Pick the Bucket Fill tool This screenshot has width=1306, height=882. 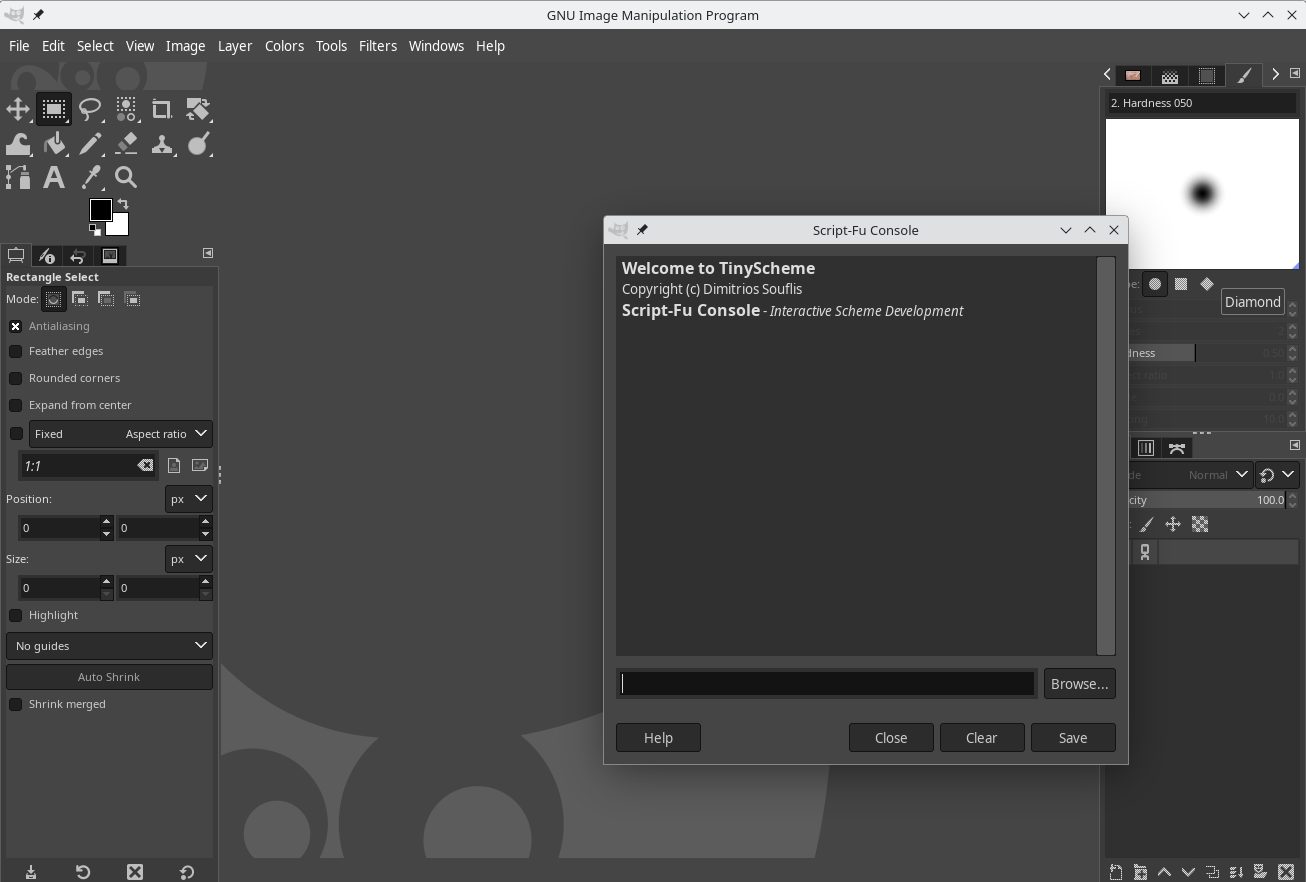pyautogui.click(x=54, y=144)
